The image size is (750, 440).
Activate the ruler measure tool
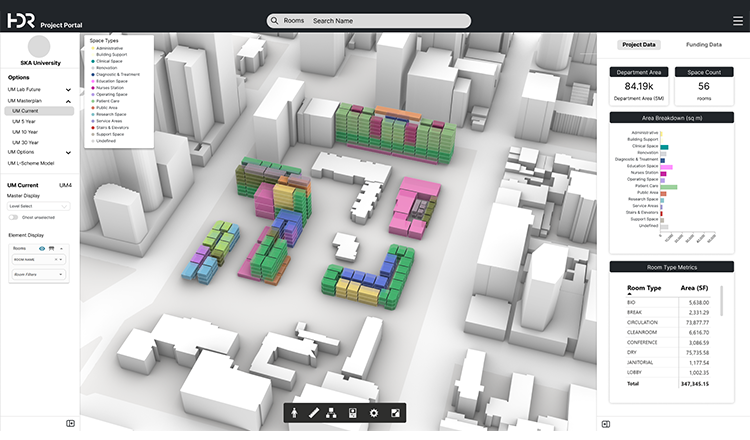(313, 413)
